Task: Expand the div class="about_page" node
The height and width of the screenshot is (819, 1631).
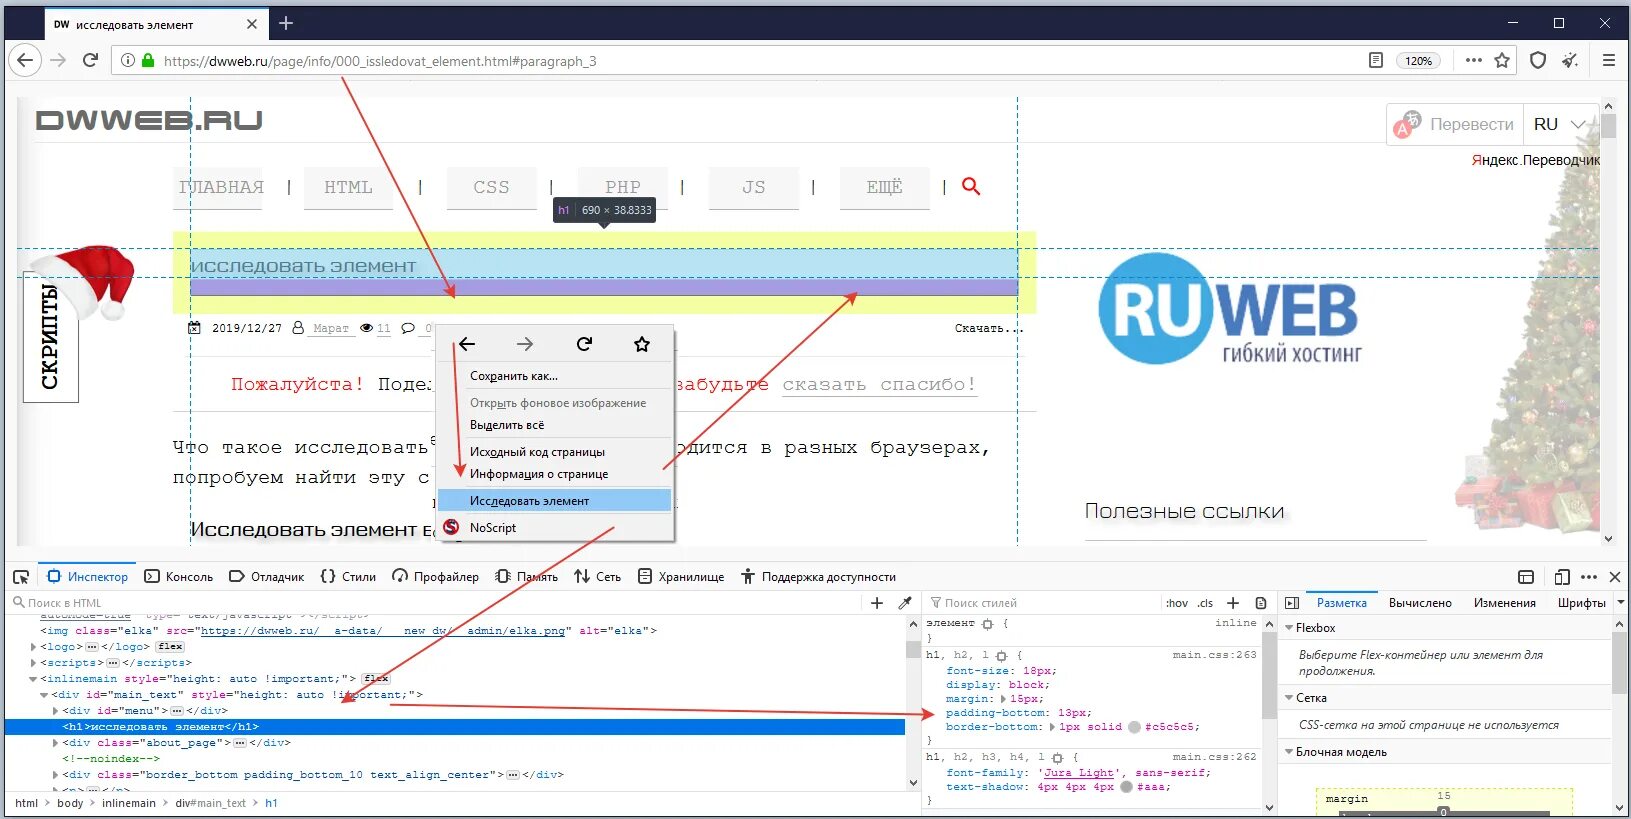Action: (x=56, y=743)
